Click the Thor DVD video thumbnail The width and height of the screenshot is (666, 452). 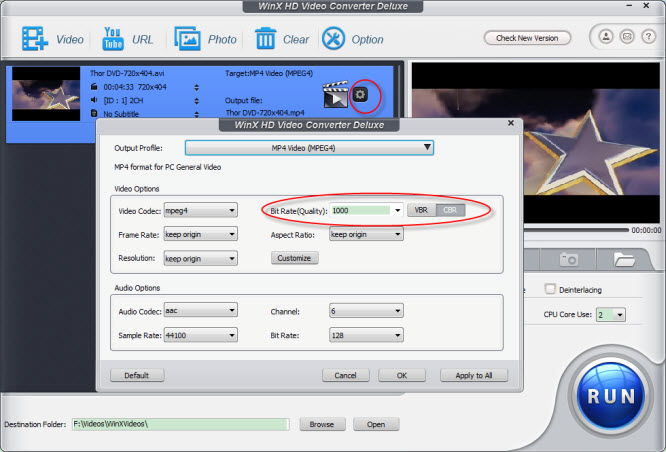click(46, 94)
